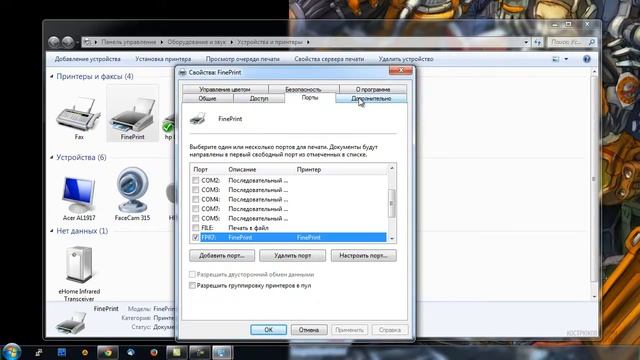Screen dimensions: 640x360
Task: Select the 'Печать в файл' port row text
Action: [248, 228]
